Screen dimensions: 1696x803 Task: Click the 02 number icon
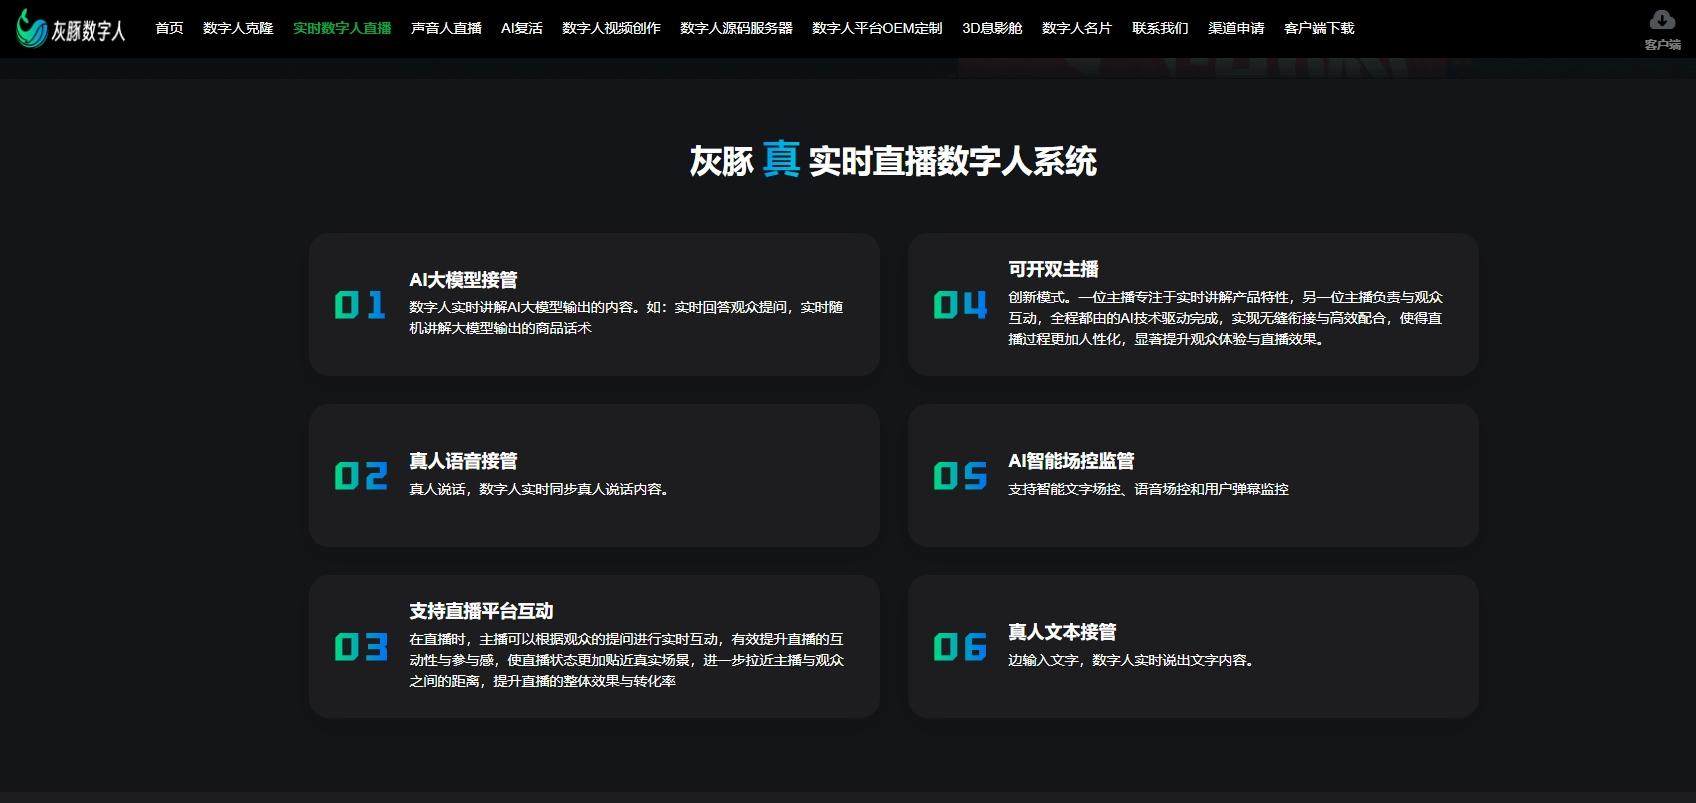coord(360,476)
